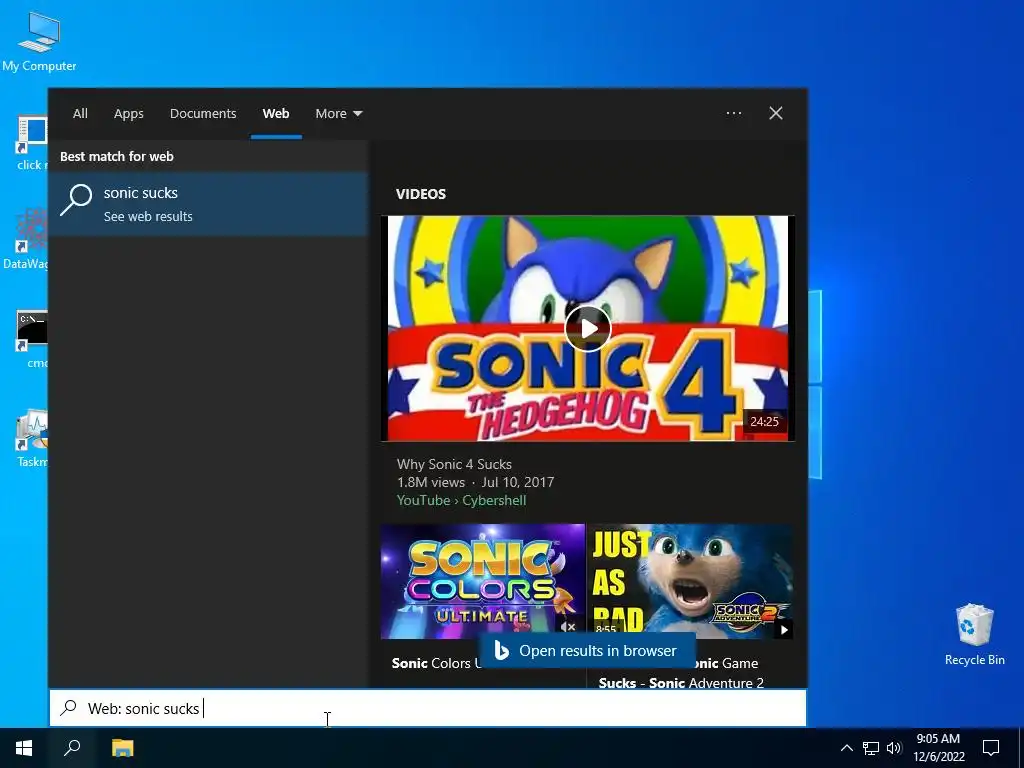This screenshot has height=768, width=1024.
Task: Click the muted speaker icon on Sonic Colors thumbnail
Action: coord(568,626)
